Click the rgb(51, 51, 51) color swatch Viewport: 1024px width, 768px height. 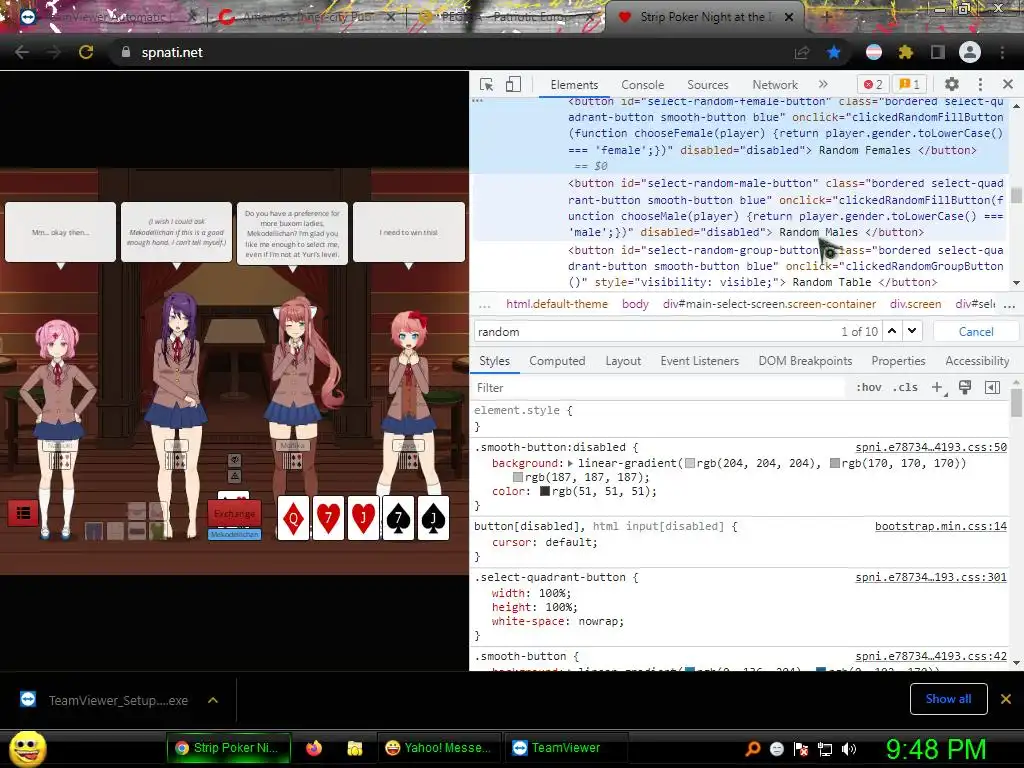(x=545, y=491)
